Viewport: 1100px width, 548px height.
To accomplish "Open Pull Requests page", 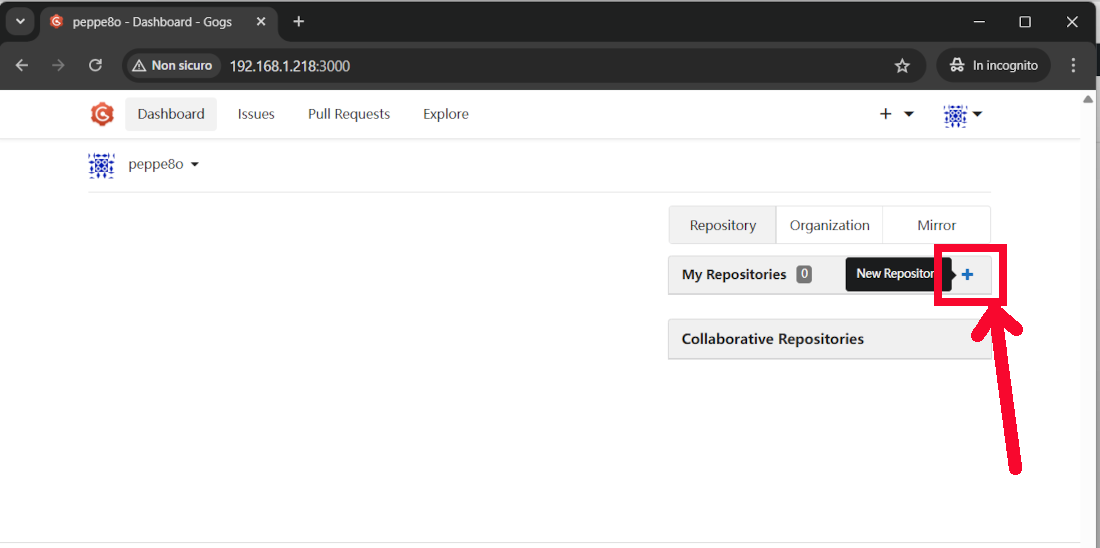I will coord(349,114).
